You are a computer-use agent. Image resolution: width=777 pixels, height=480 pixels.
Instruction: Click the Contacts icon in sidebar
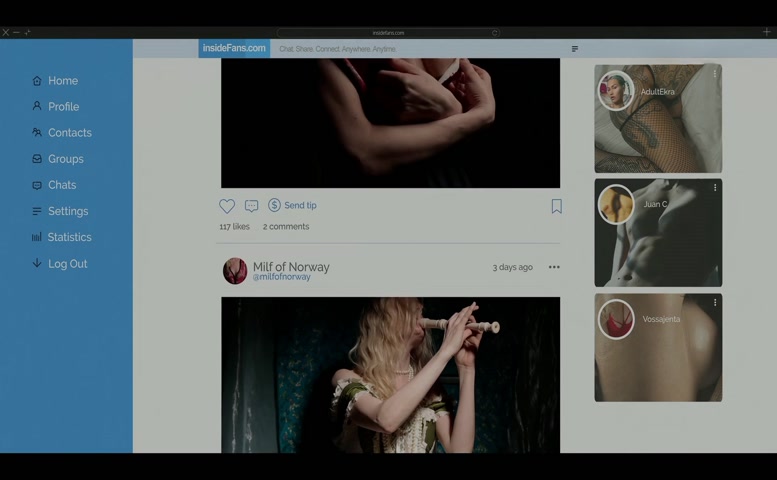(x=37, y=132)
